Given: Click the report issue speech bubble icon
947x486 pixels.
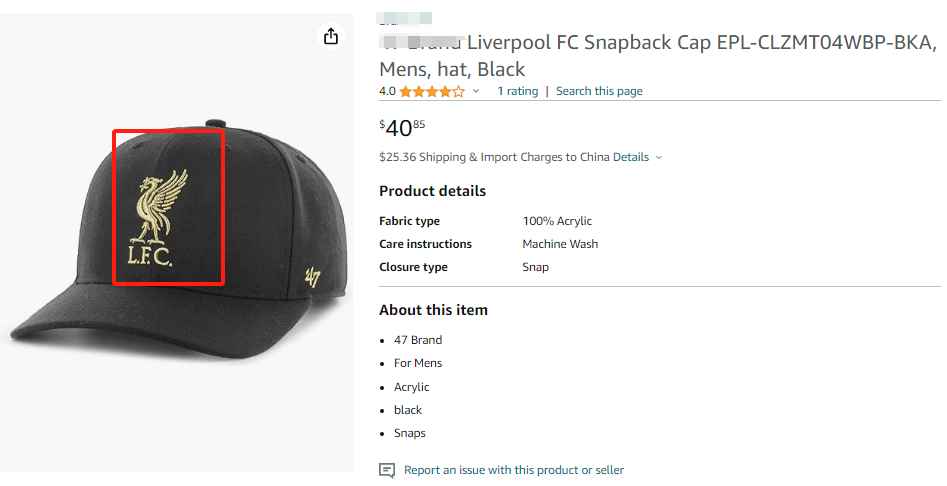Looking at the screenshot, I should 387,470.
